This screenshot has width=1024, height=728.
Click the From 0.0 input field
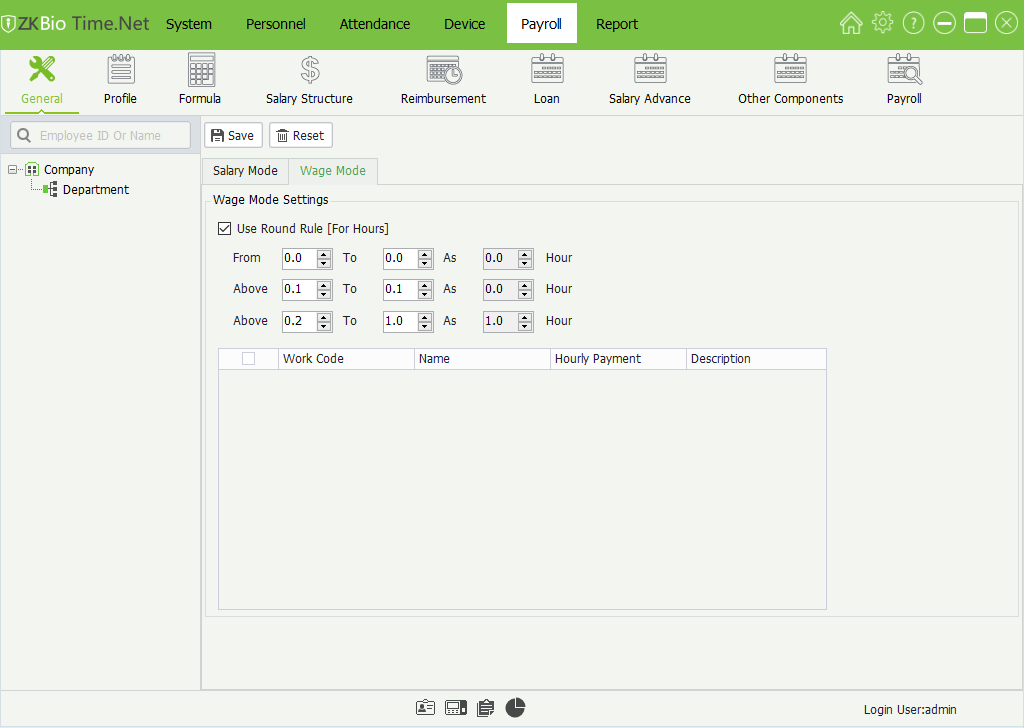300,259
